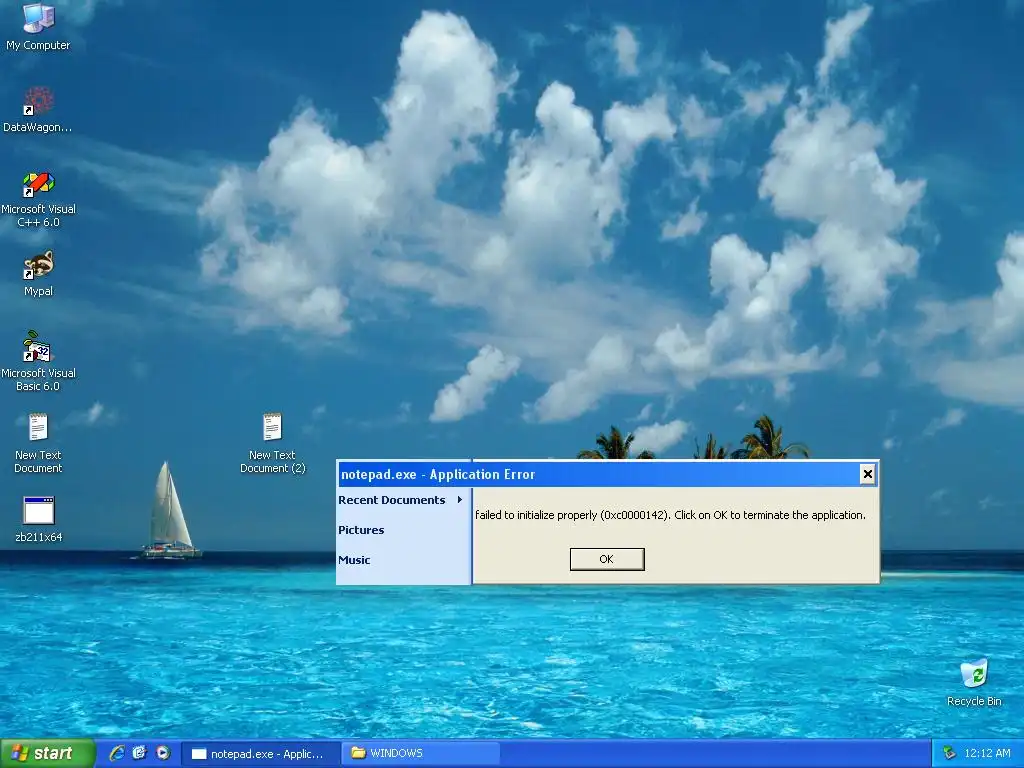Open the Start menu
This screenshot has height=768, width=1024.
(x=47, y=753)
